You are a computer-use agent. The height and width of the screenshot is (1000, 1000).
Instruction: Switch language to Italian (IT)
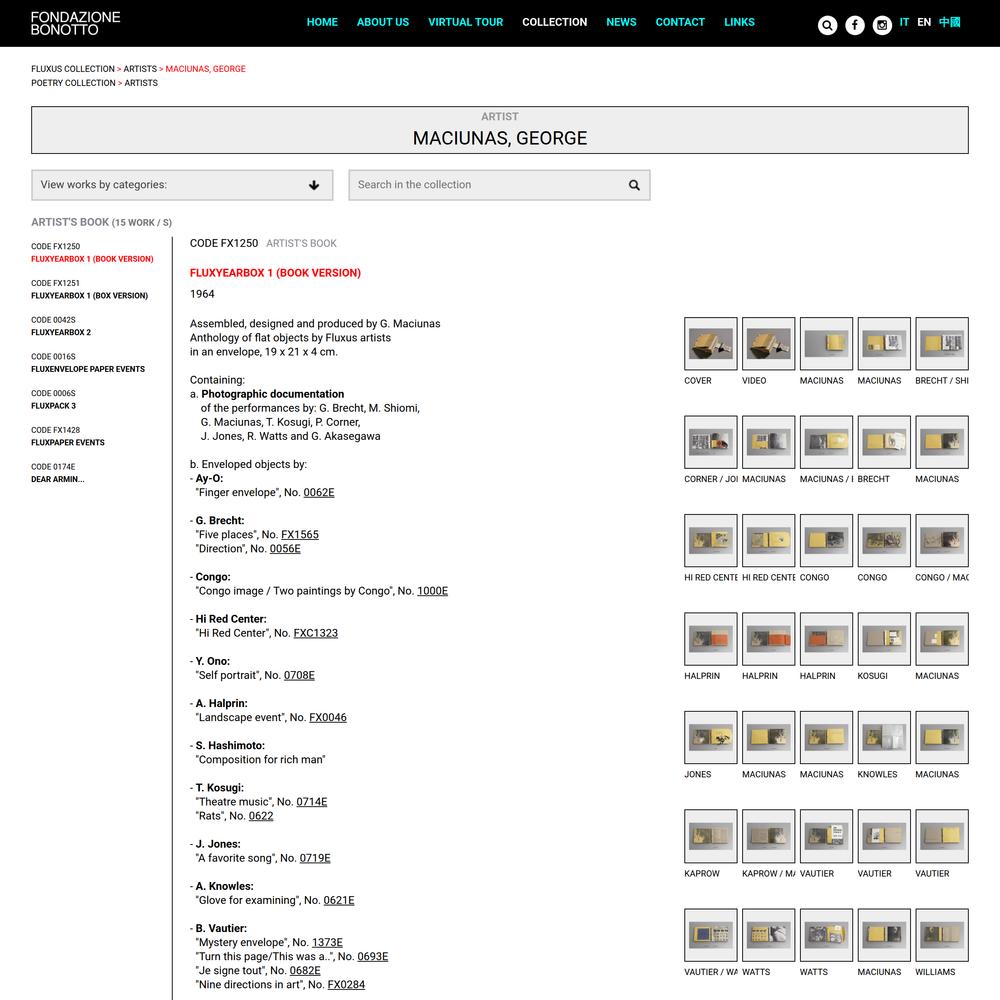click(x=904, y=22)
